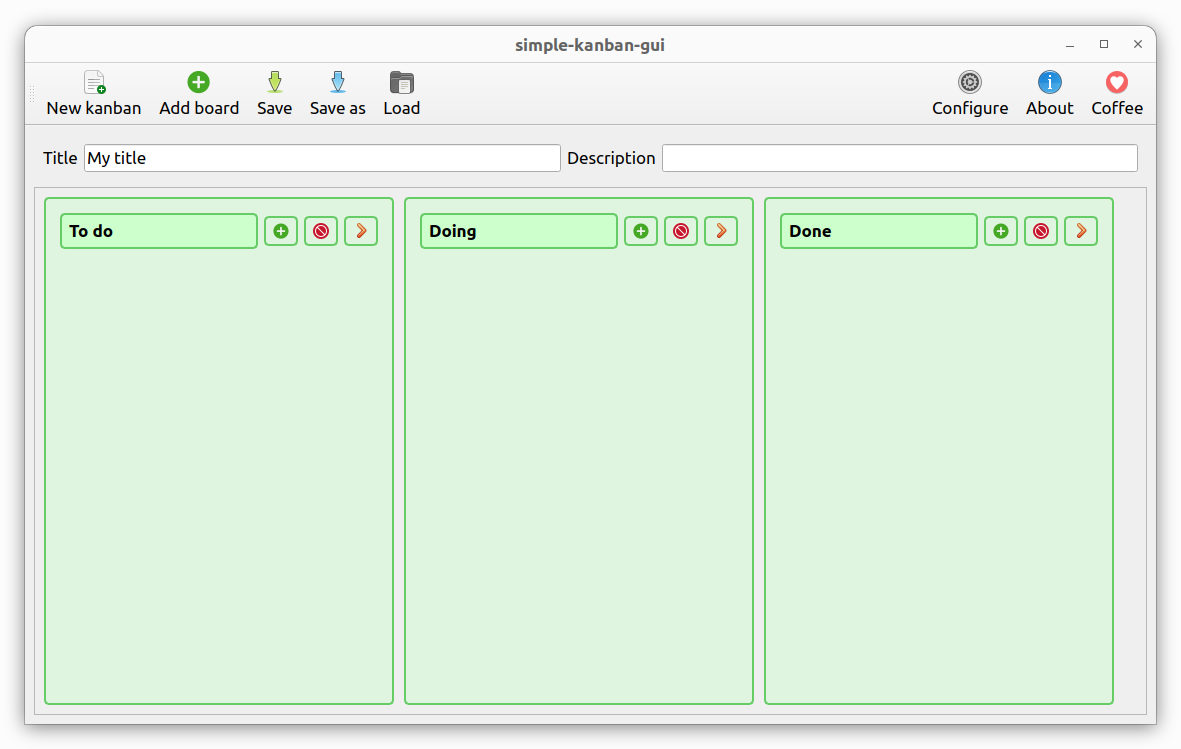Viewport: 1181px width, 749px height.
Task: Add a card to the Doing board
Action: (641, 231)
